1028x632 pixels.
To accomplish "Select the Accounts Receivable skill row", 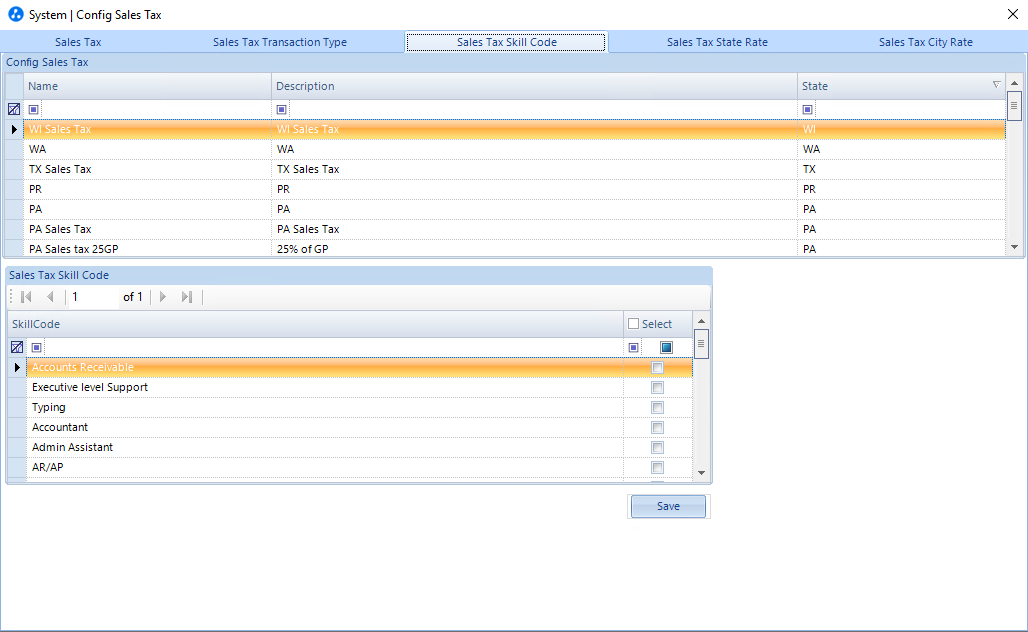I will point(359,367).
